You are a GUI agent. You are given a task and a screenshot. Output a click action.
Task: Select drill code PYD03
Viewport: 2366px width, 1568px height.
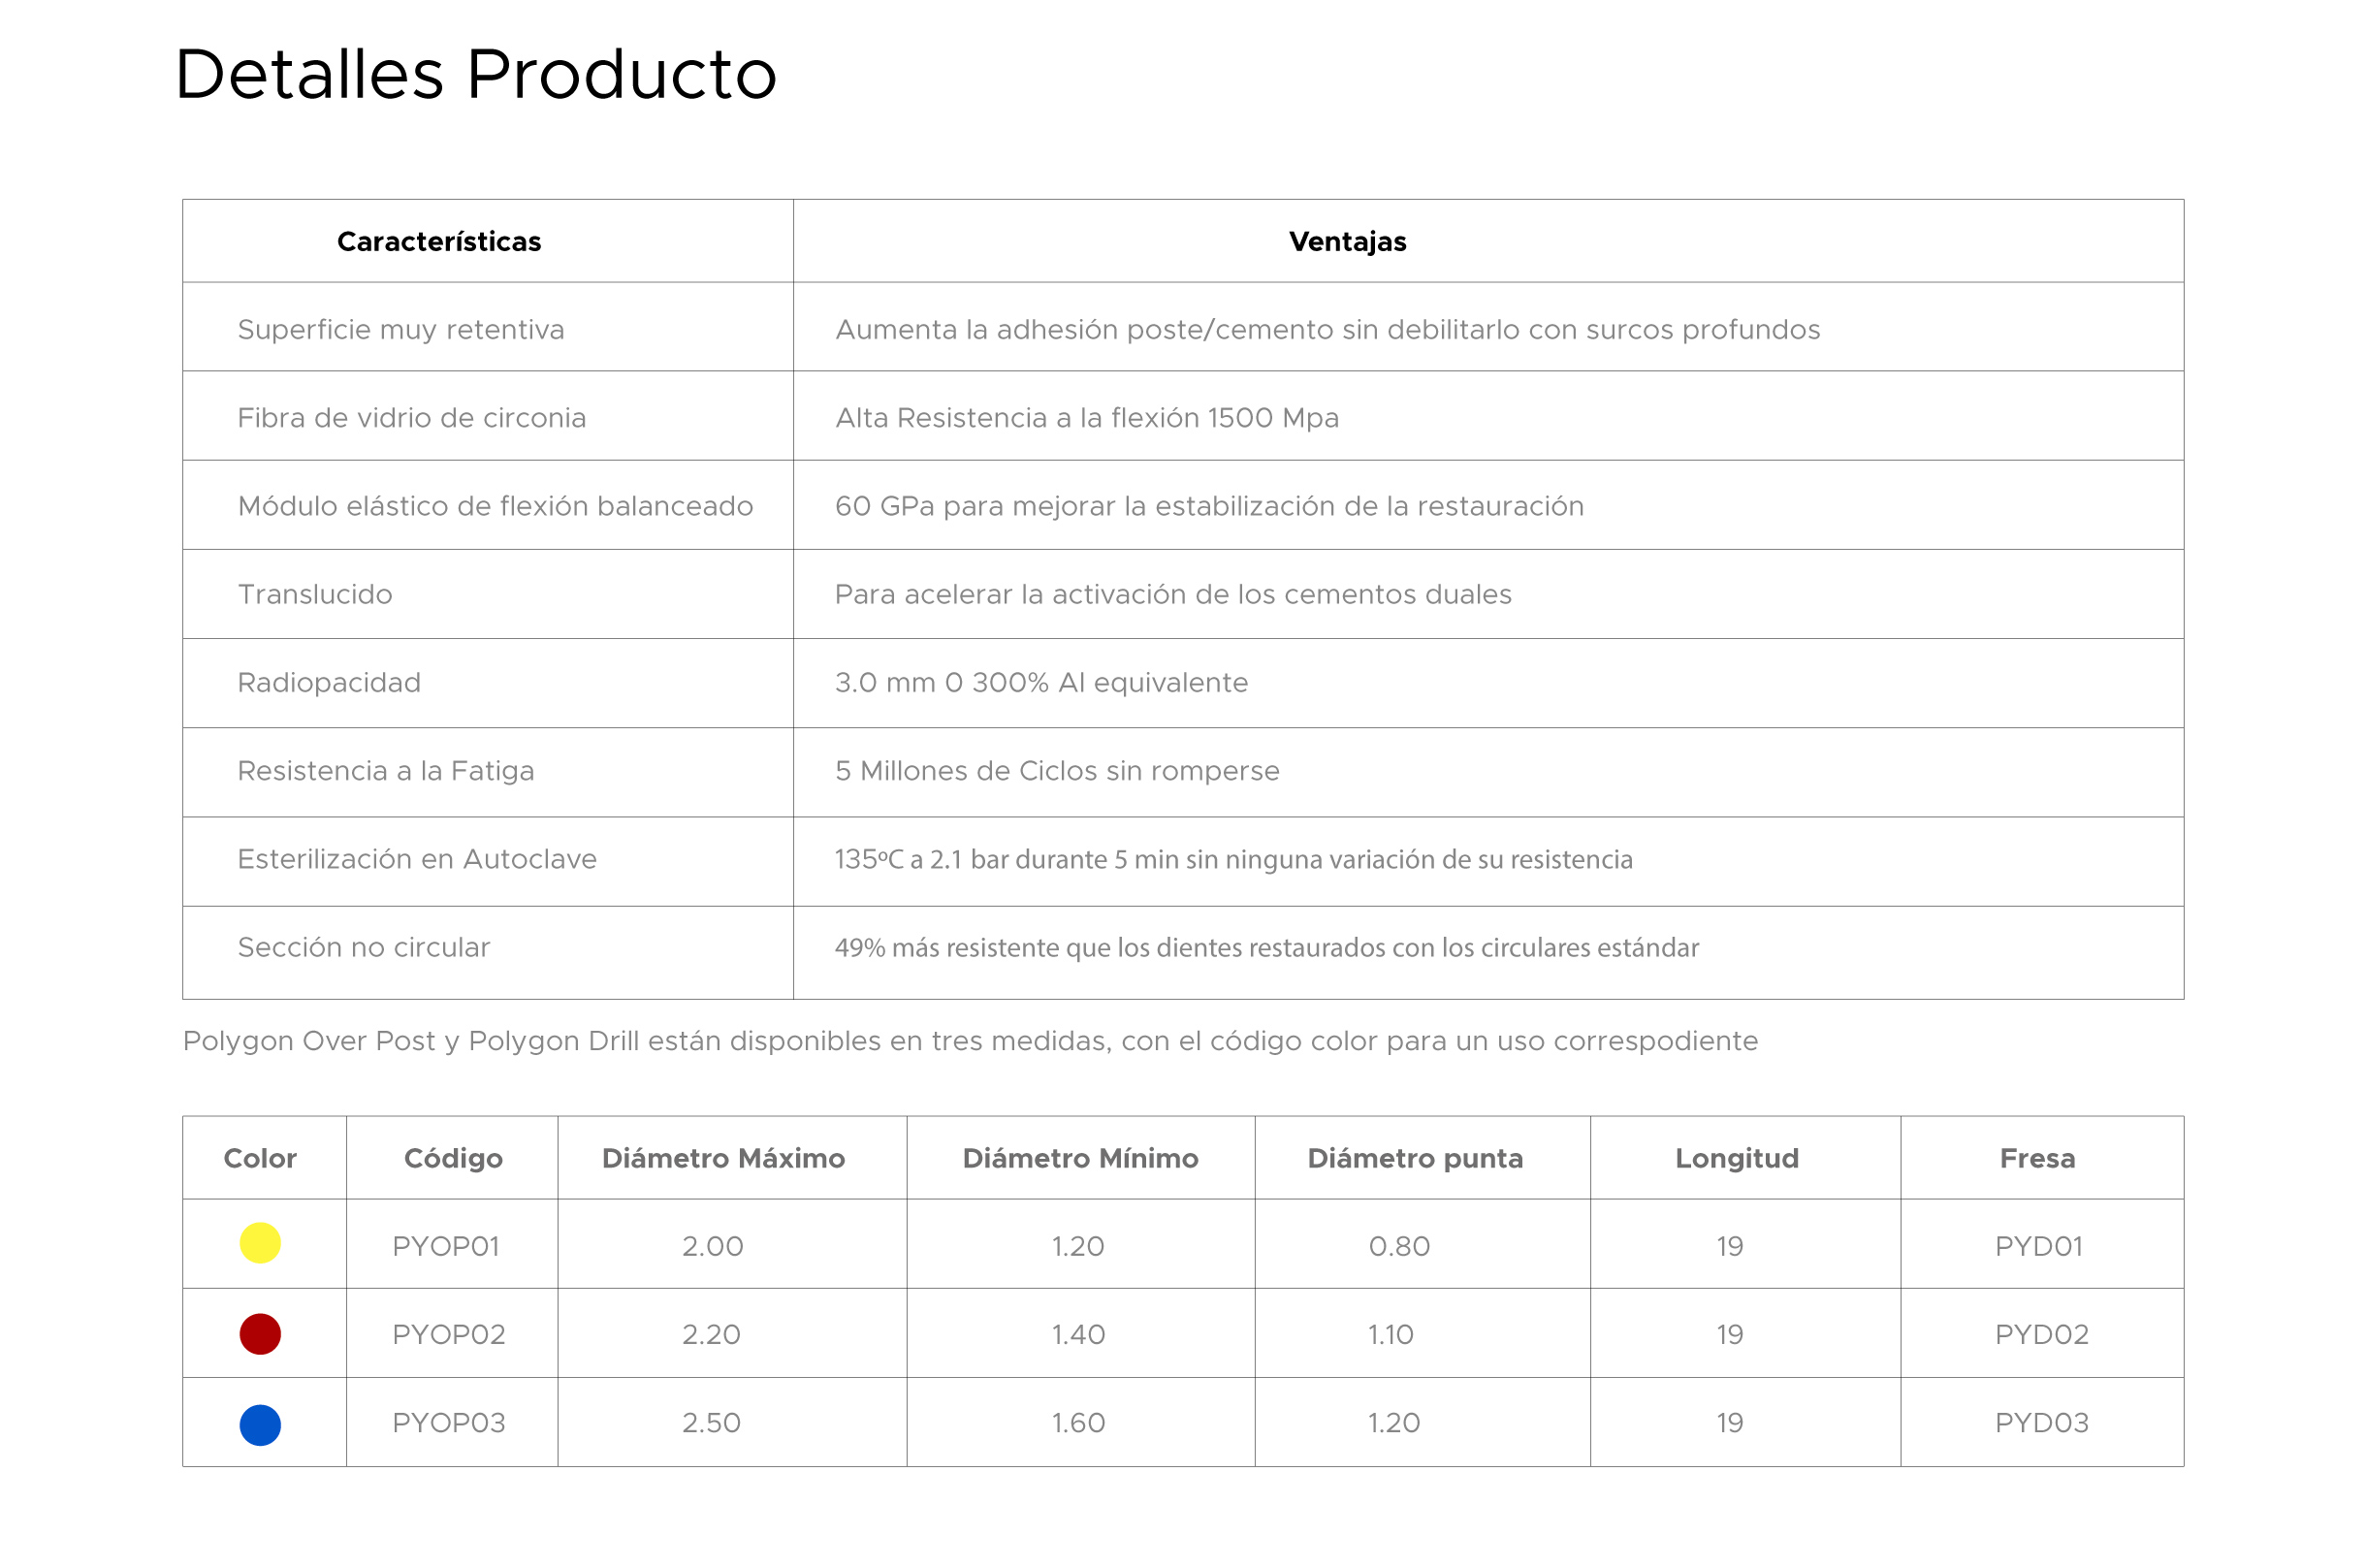coord(2041,1422)
